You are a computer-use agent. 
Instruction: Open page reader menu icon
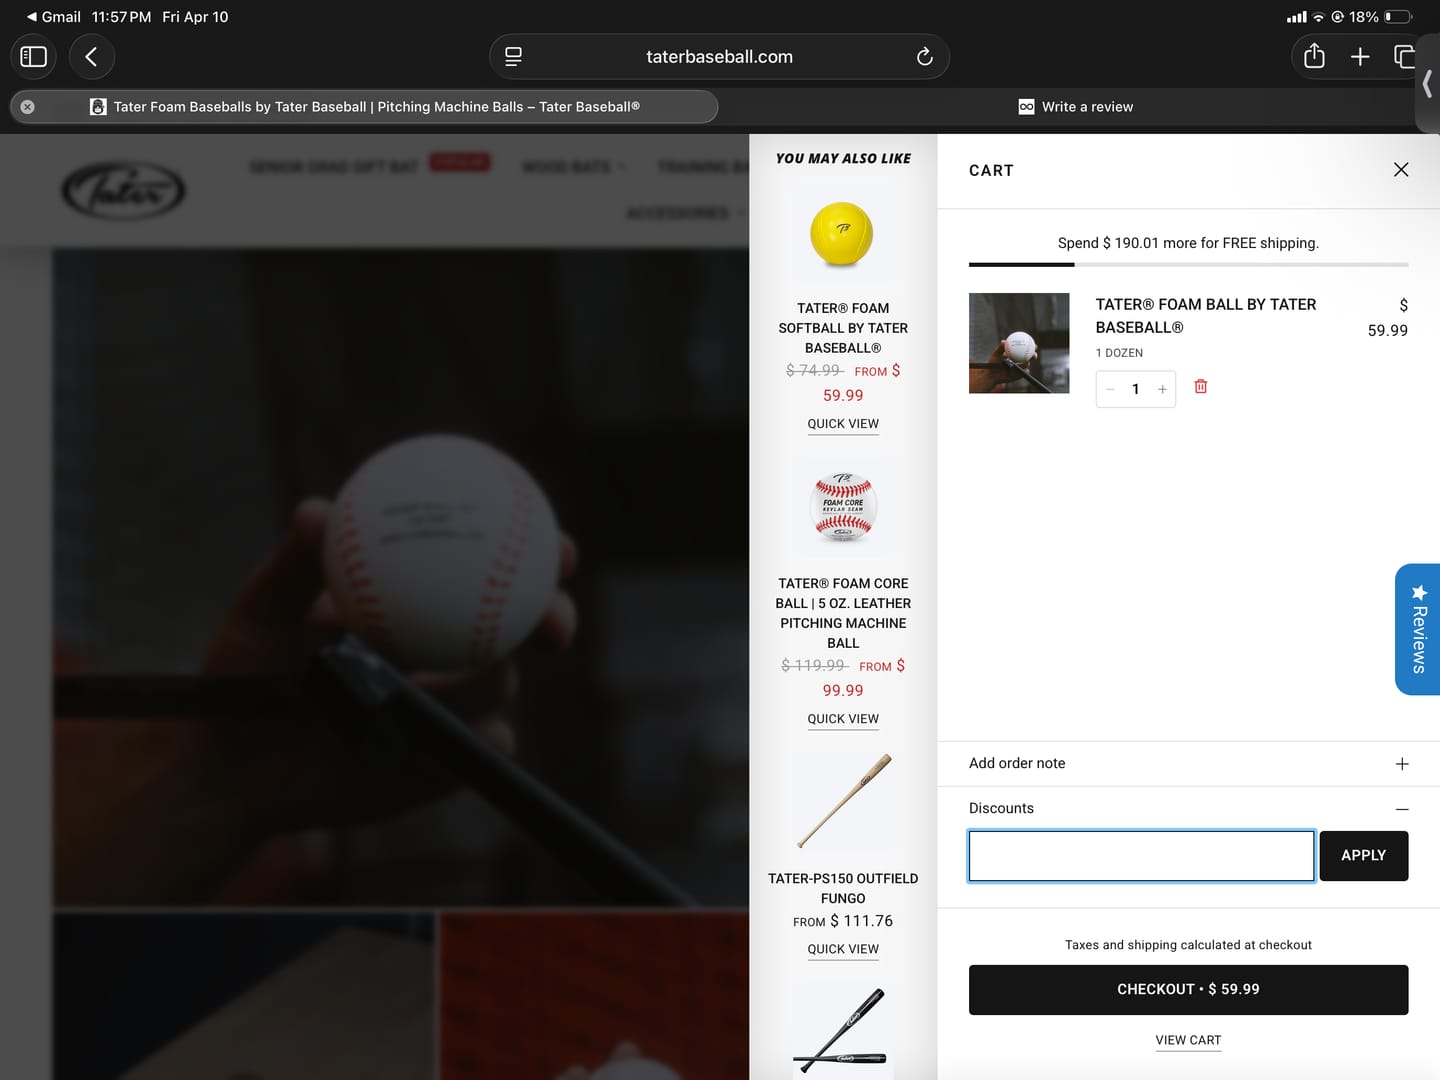point(513,56)
